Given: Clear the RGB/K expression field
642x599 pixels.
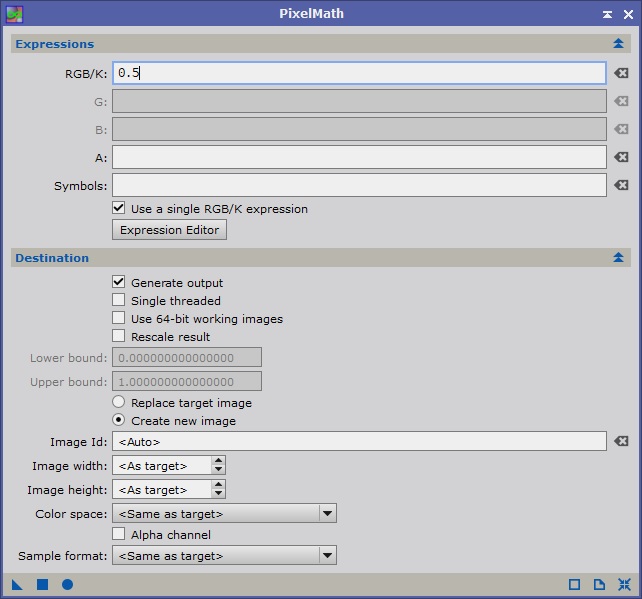Looking at the screenshot, I should pos(621,73).
